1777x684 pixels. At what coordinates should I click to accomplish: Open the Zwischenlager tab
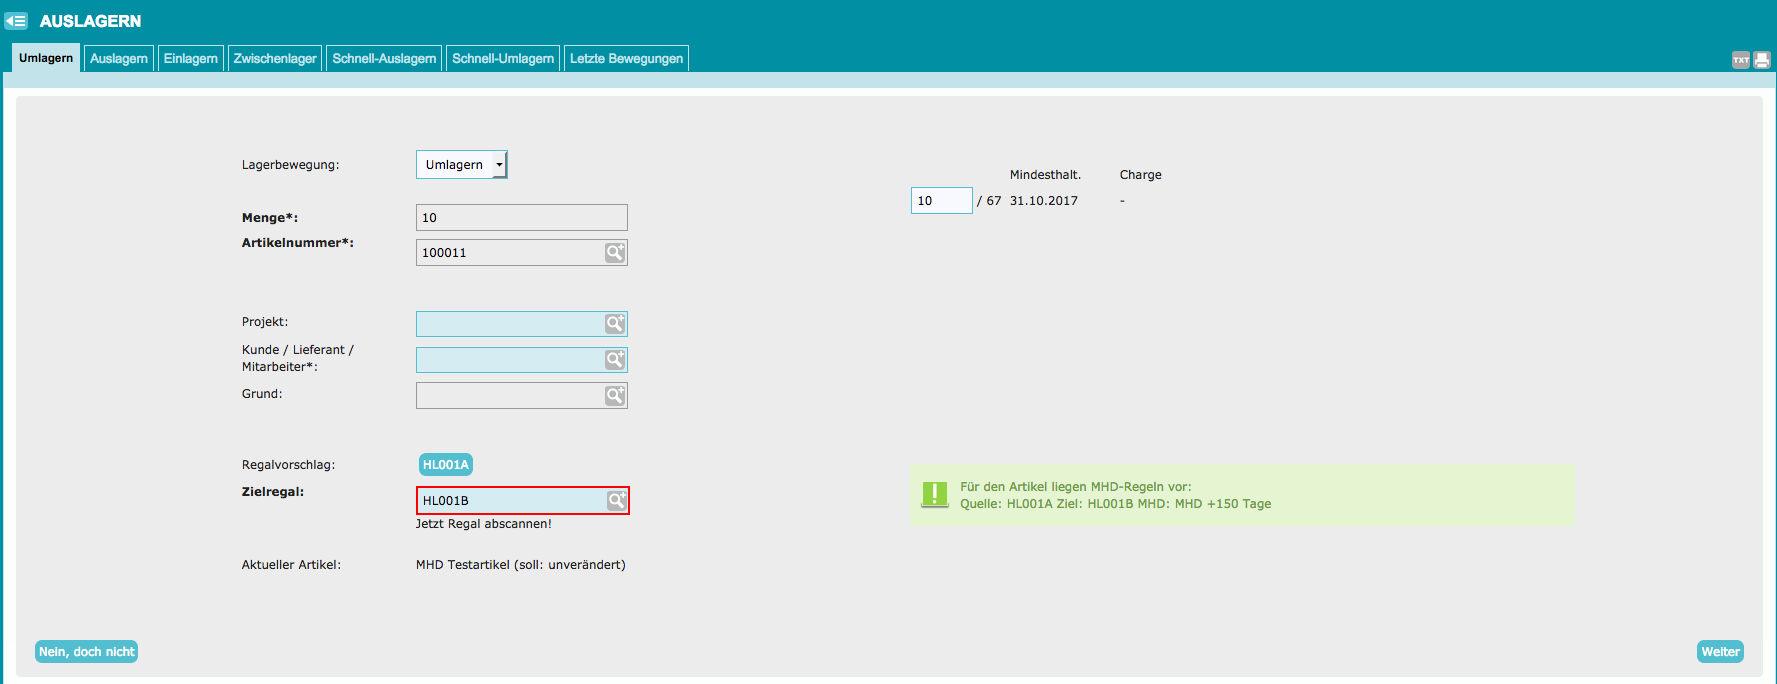tap(275, 58)
